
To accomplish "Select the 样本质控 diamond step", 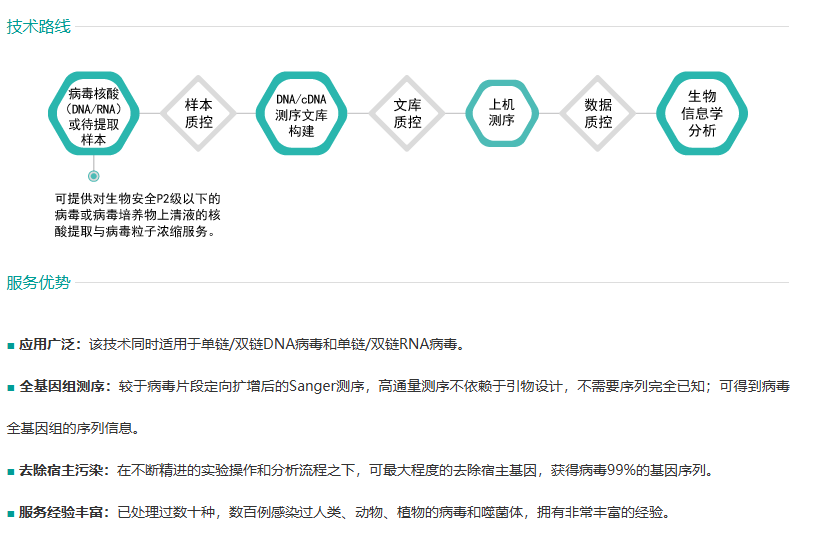I will click(x=198, y=114).
